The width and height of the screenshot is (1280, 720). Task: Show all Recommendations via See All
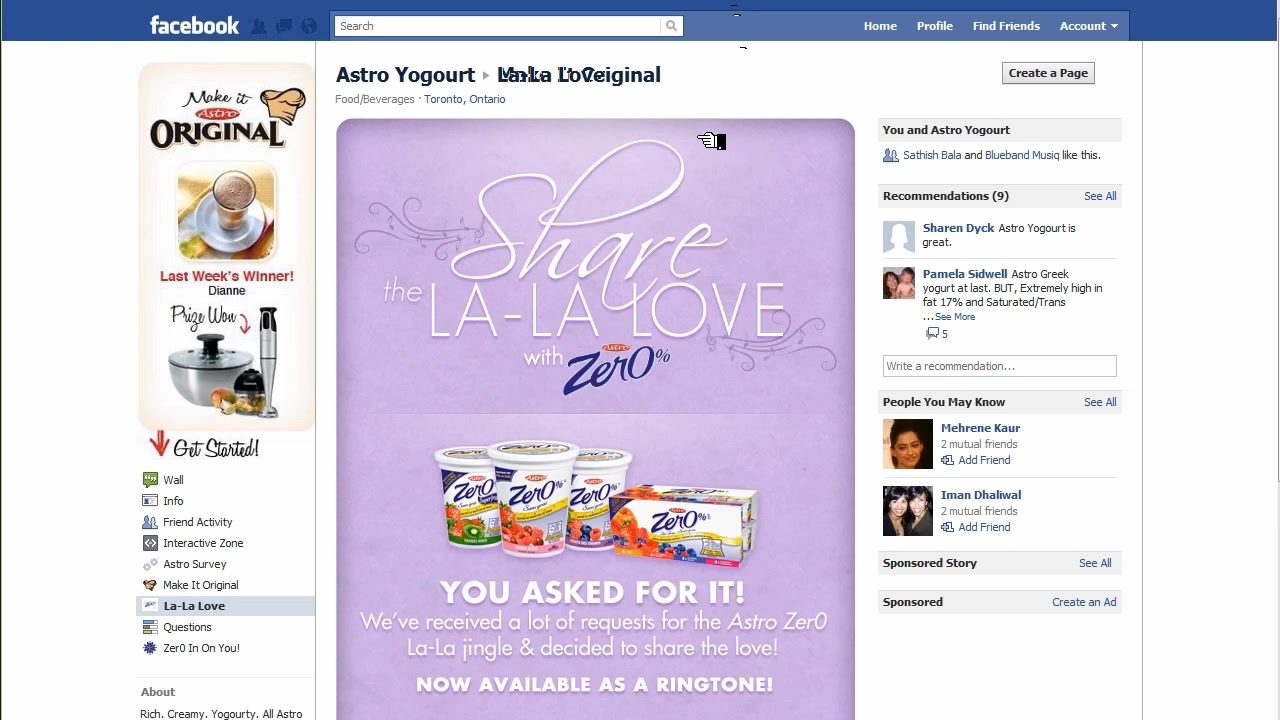click(1100, 196)
